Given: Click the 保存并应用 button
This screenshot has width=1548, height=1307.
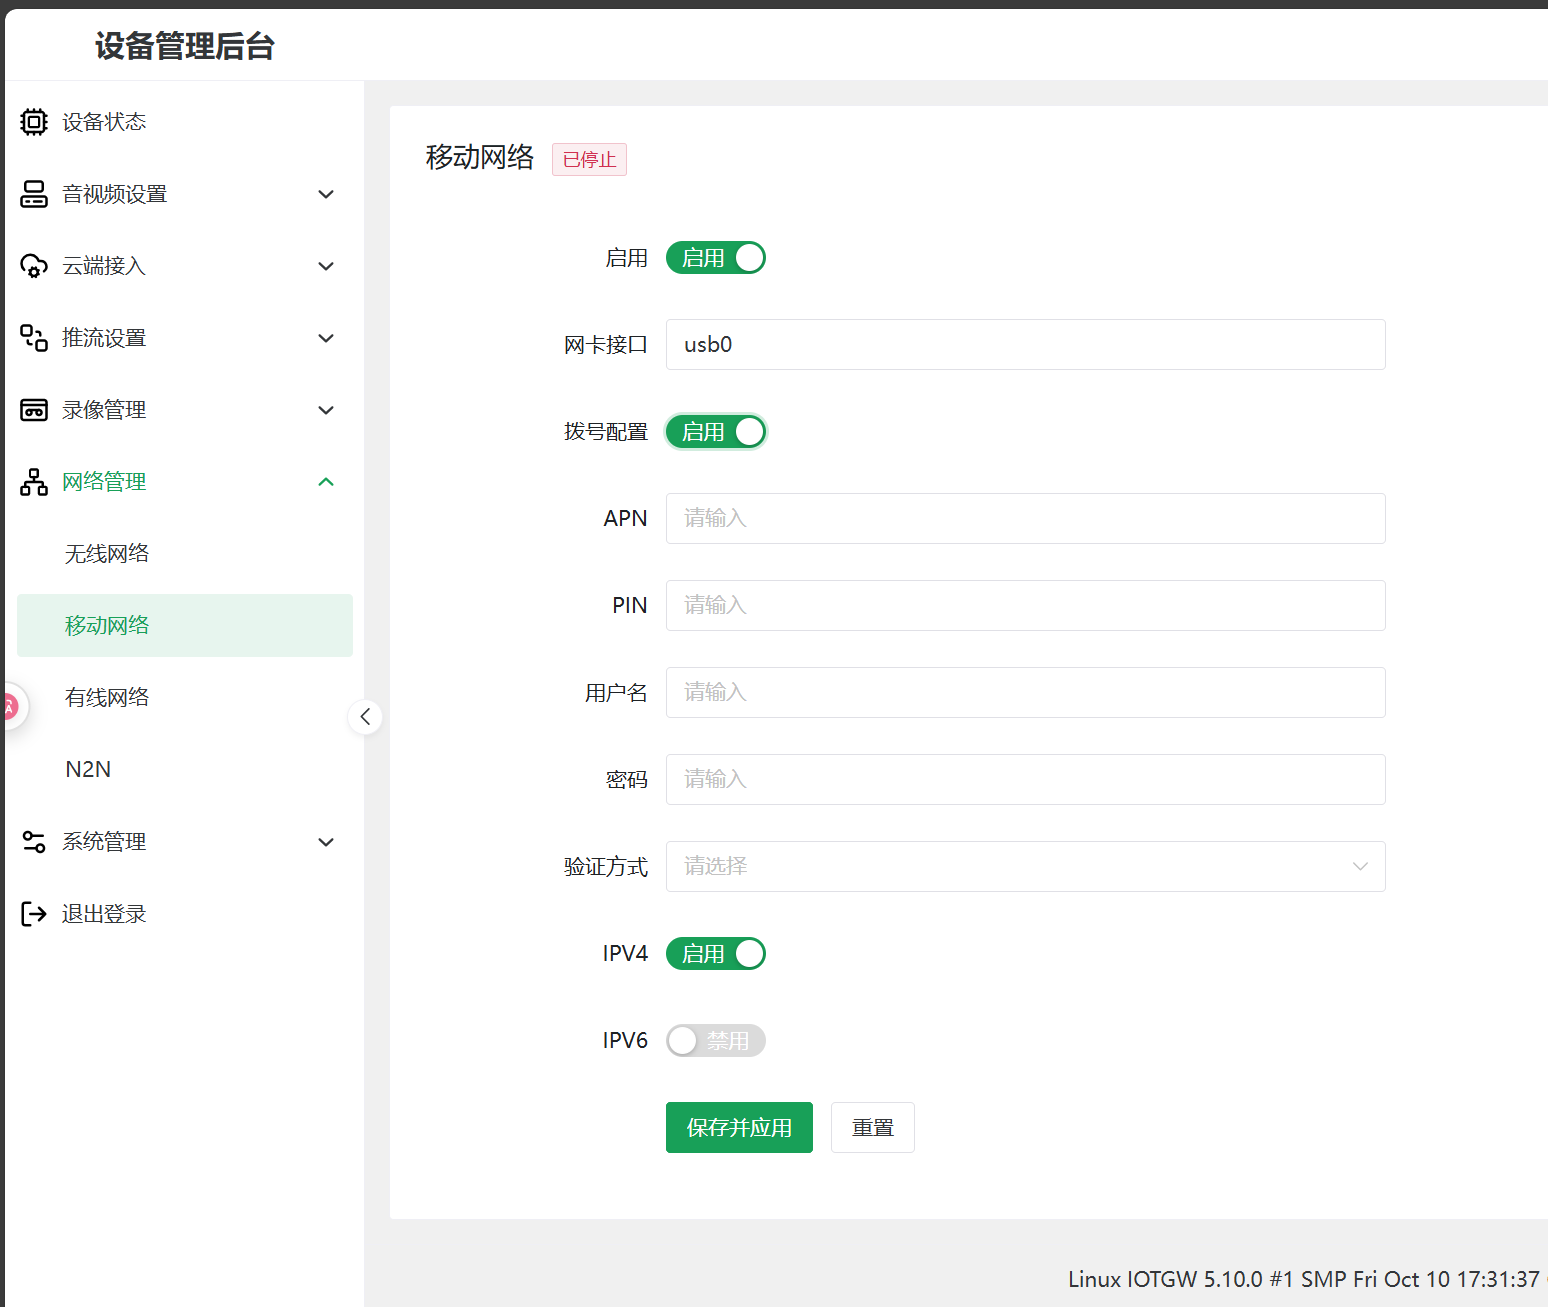Looking at the screenshot, I should click(x=739, y=1128).
